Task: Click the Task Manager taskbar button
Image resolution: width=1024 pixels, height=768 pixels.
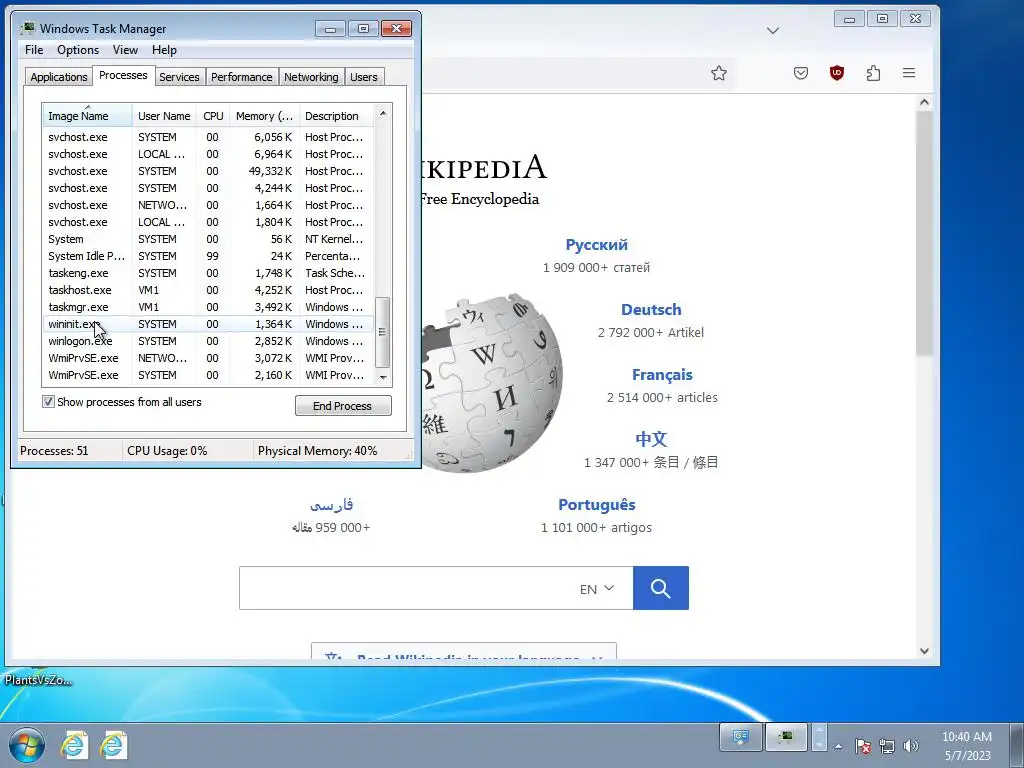Action: pyautogui.click(x=786, y=738)
